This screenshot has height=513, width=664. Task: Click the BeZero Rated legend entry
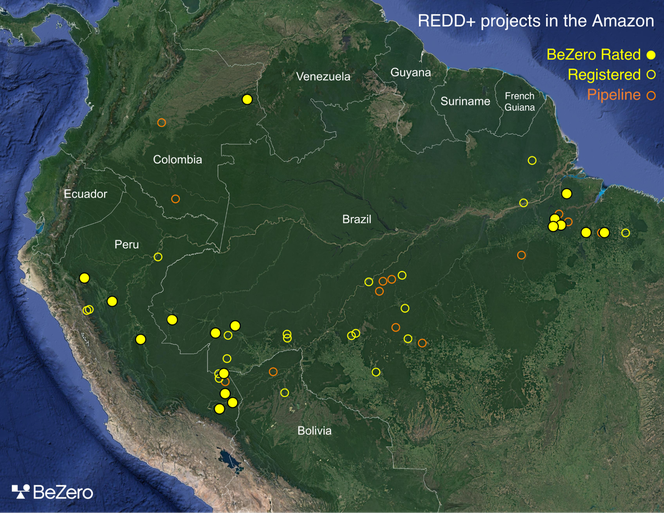pos(601,55)
